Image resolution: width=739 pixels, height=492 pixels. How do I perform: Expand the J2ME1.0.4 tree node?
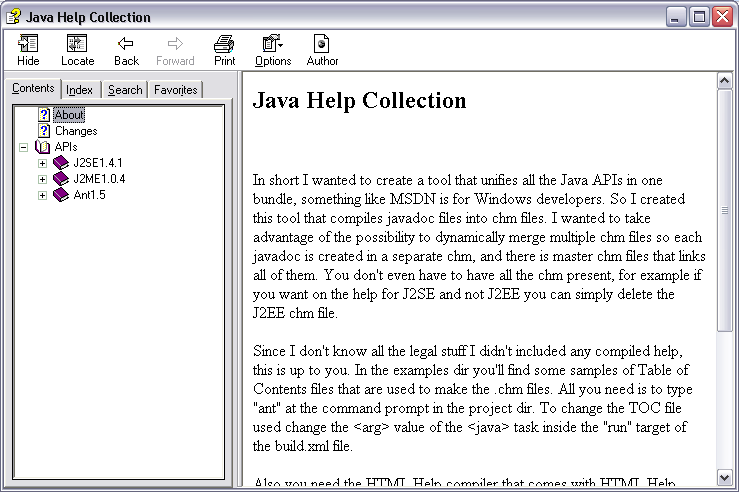(x=42, y=179)
